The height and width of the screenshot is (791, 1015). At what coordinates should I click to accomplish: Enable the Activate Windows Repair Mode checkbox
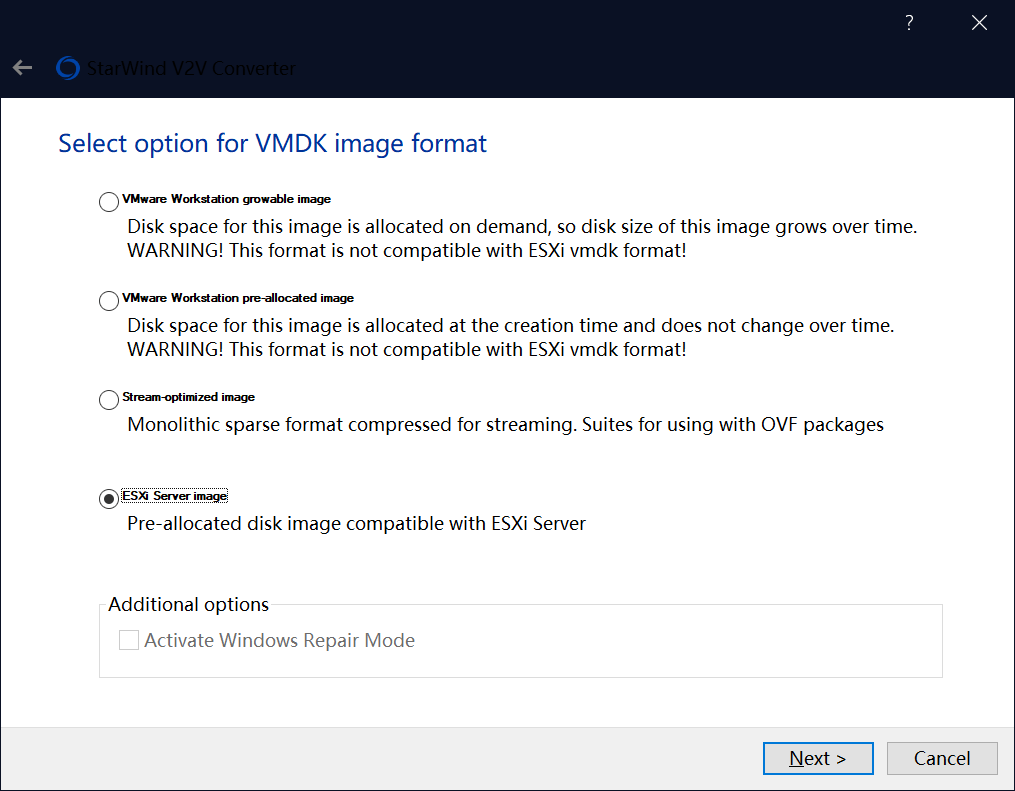click(x=129, y=640)
